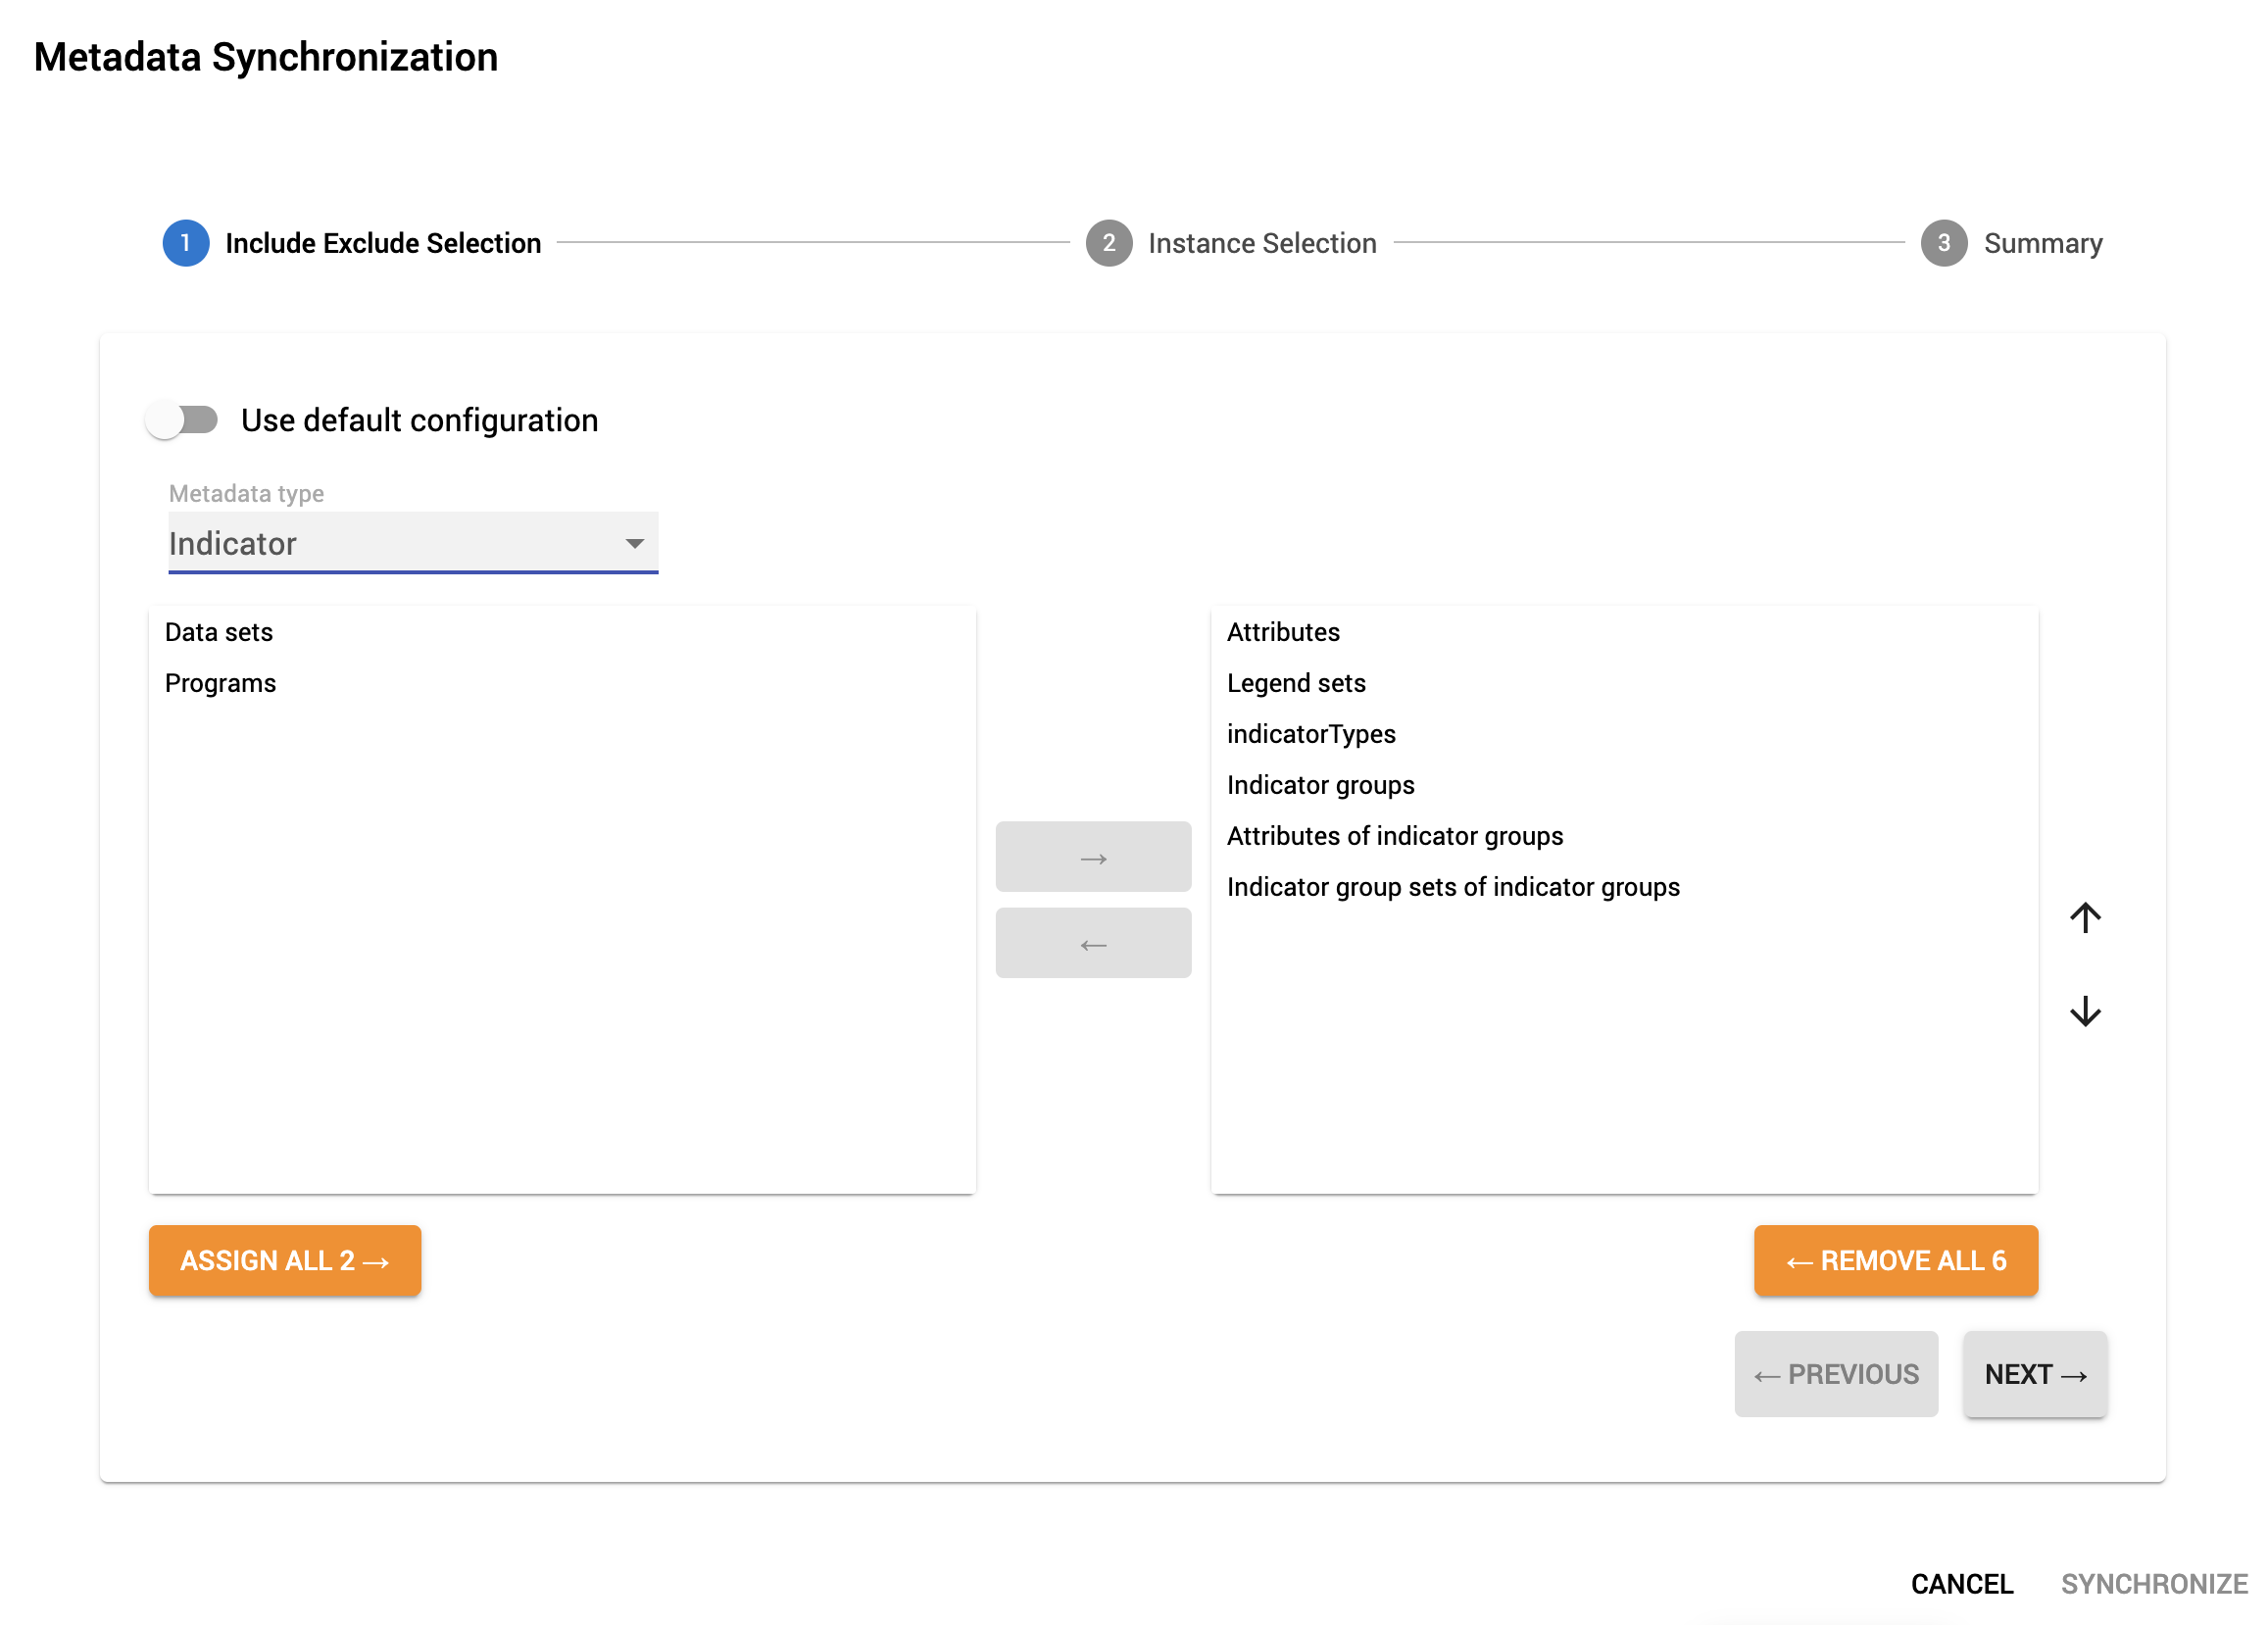Click the upward reorder arrow icon
Image resolution: width=2268 pixels, height=1625 pixels.
[x=2087, y=916]
